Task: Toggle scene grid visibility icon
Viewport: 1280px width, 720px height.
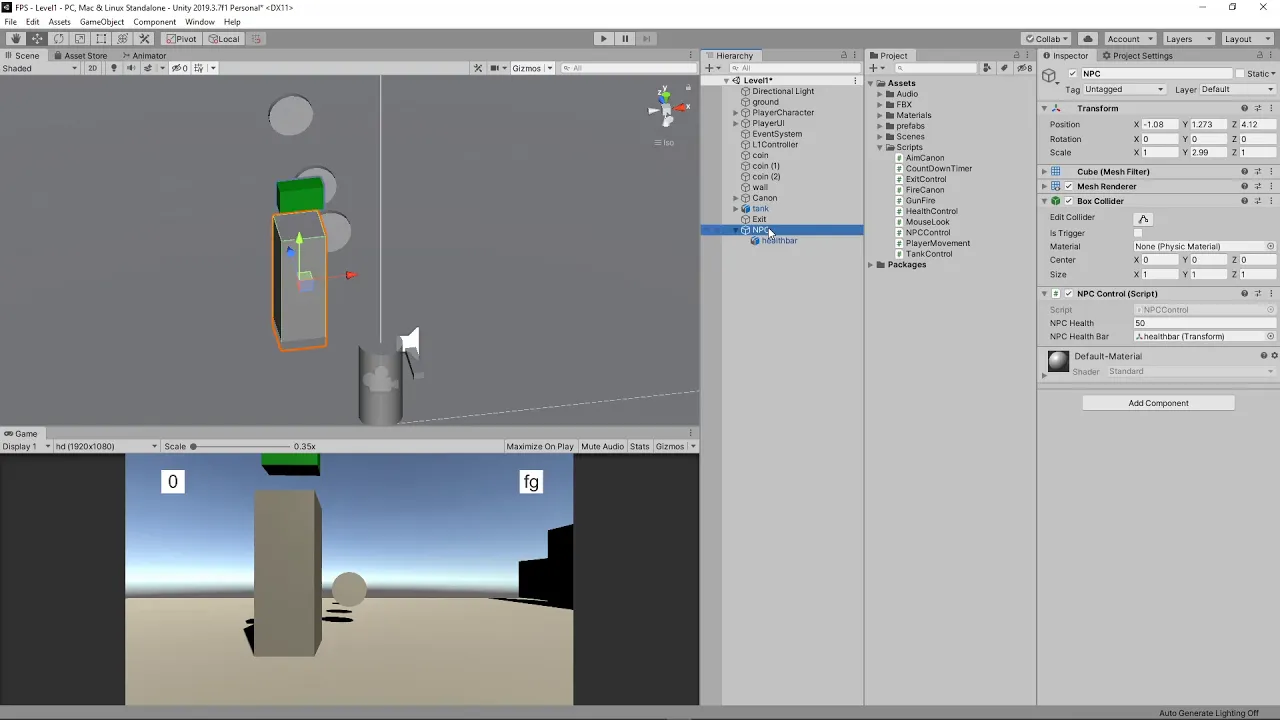Action: tap(199, 68)
